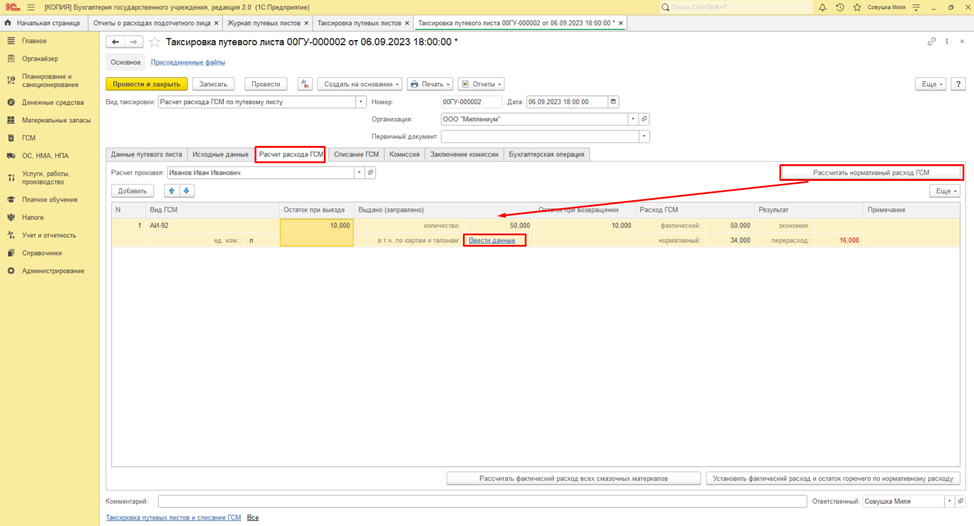
Task: Open calendar picker next to Дата field
Action: (613, 102)
